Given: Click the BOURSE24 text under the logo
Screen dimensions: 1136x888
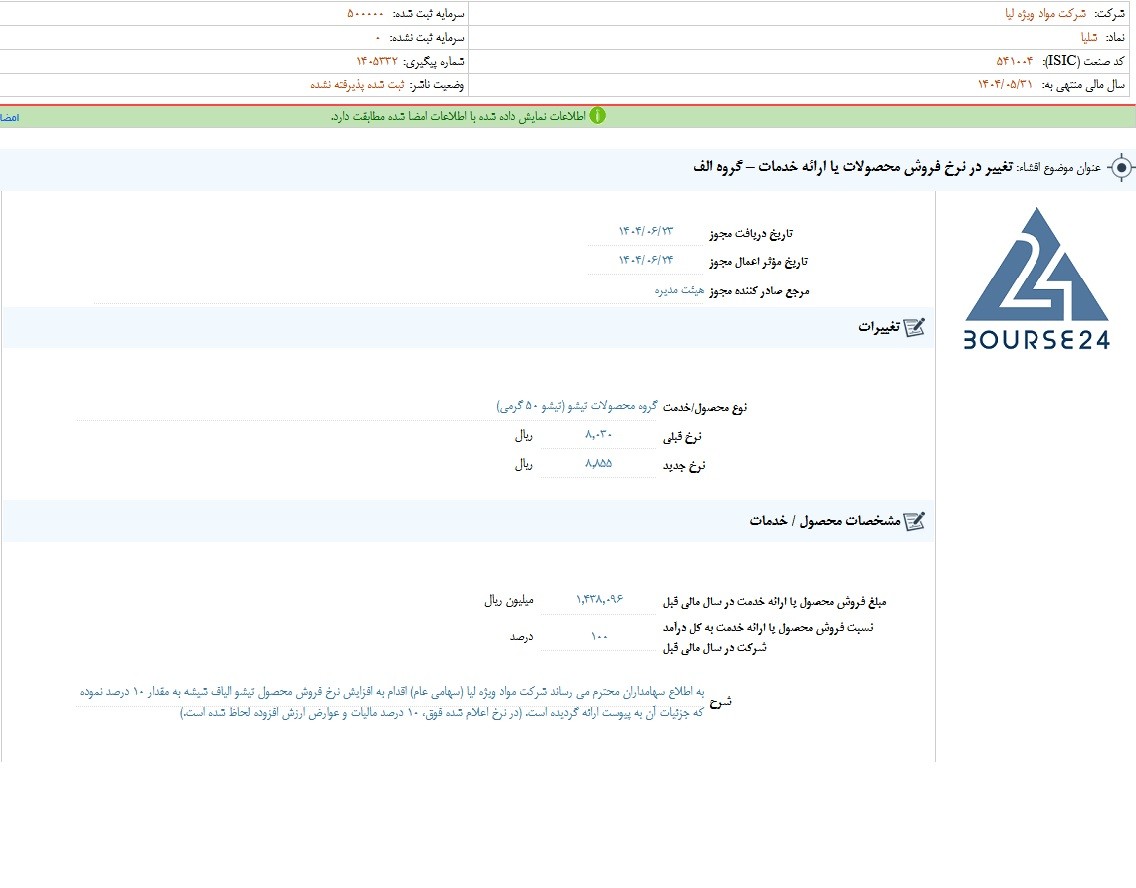Looking at the screenshot, I should [x=1037, y=340].
